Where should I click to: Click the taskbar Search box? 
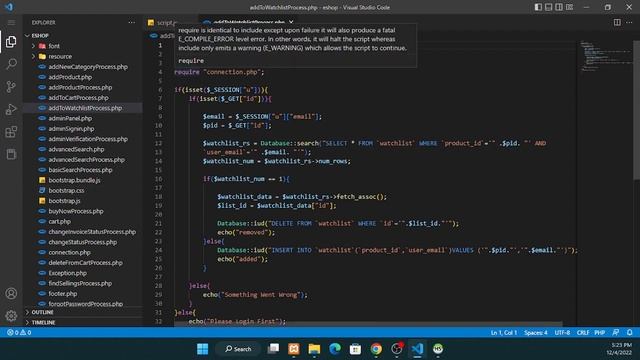pos(238,349)
